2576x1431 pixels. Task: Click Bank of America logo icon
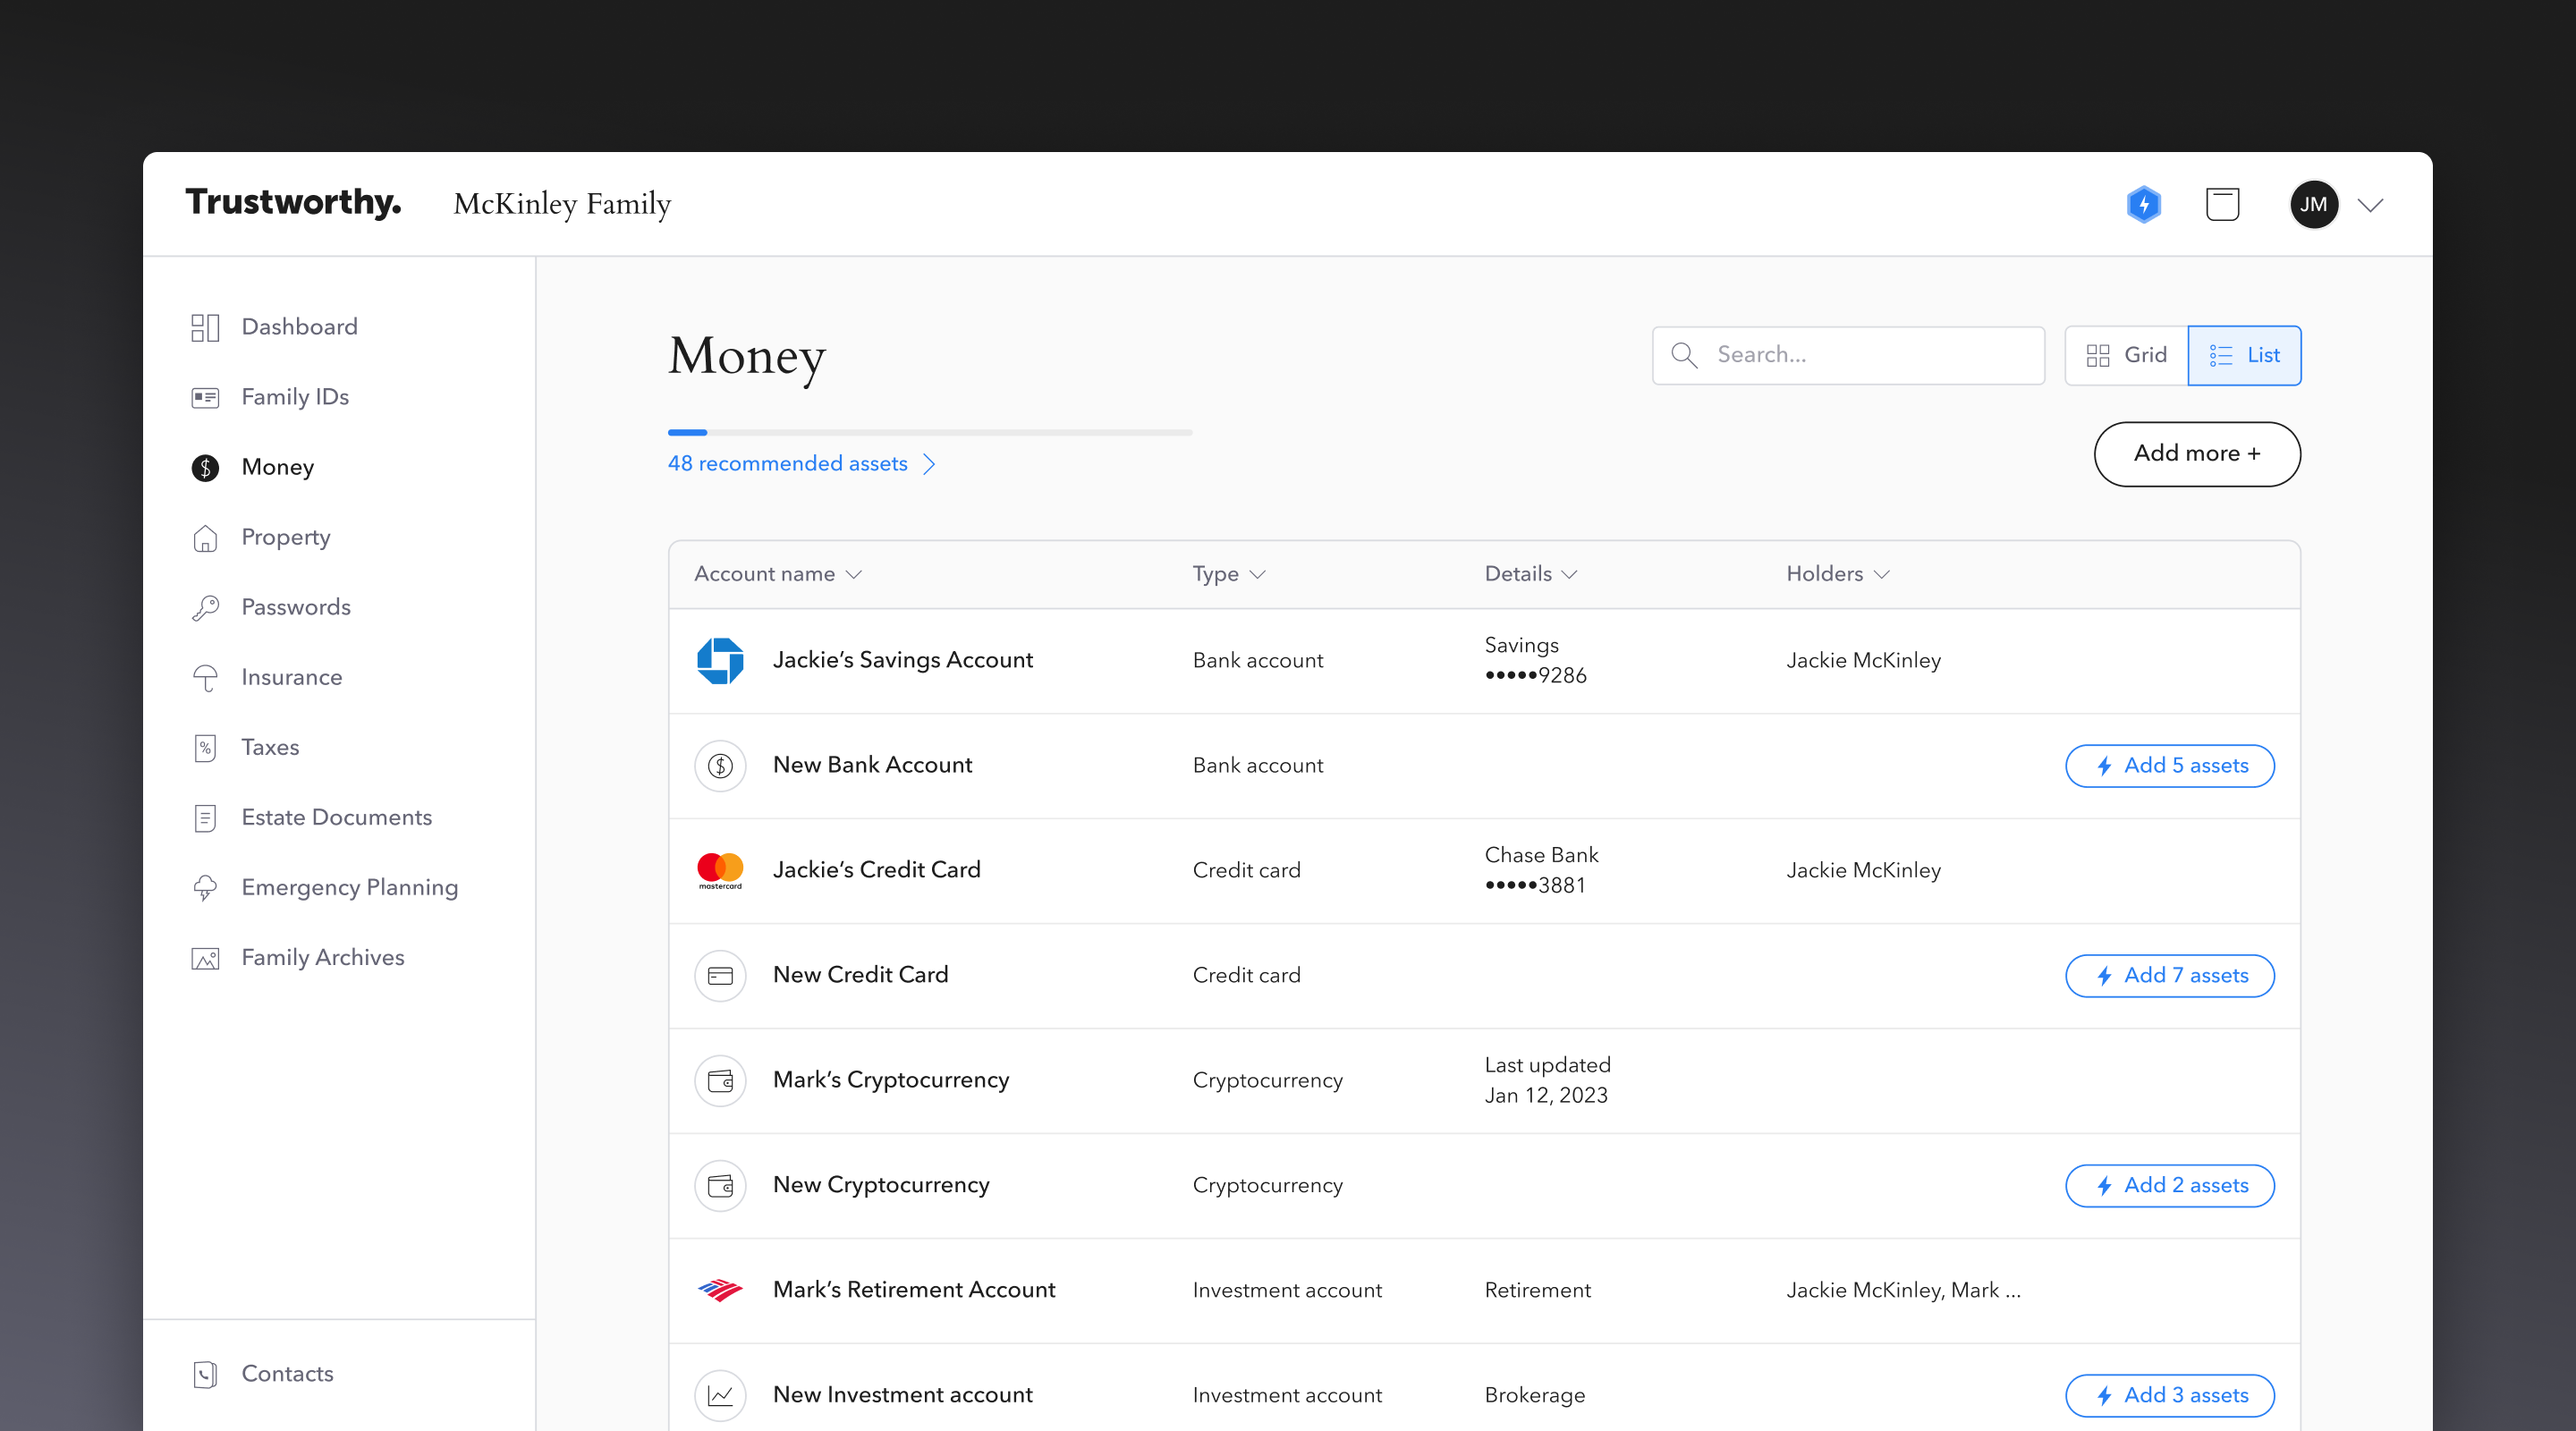720,1290
